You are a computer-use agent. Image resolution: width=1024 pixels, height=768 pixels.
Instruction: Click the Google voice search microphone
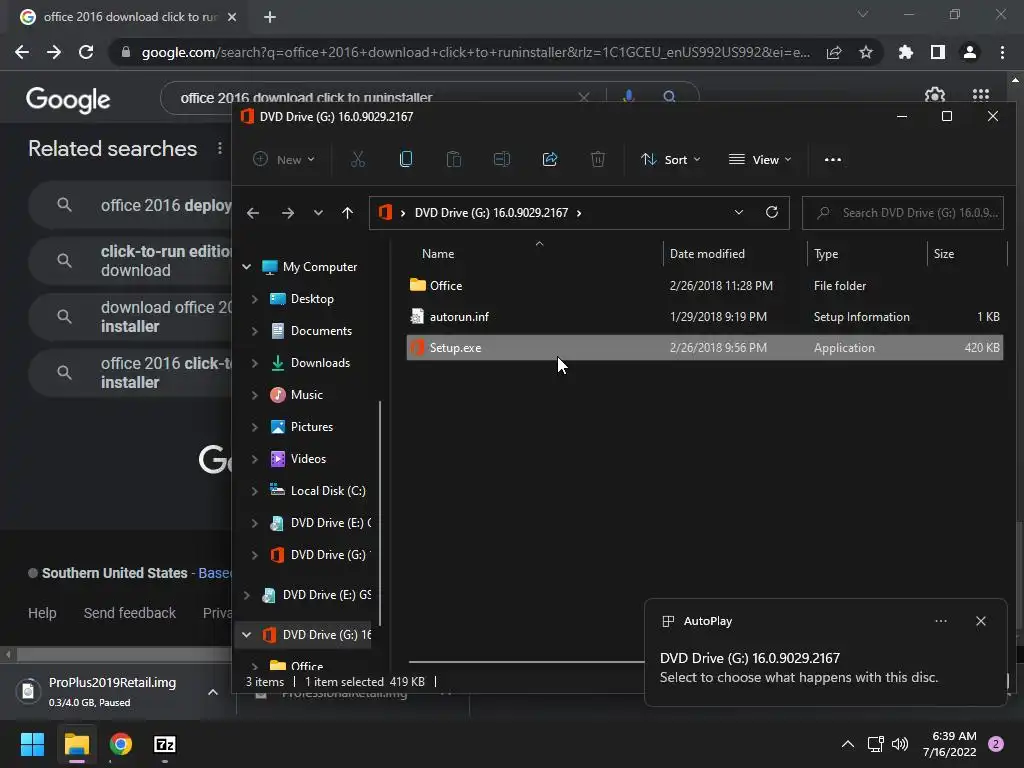click(x=628, y=97)
